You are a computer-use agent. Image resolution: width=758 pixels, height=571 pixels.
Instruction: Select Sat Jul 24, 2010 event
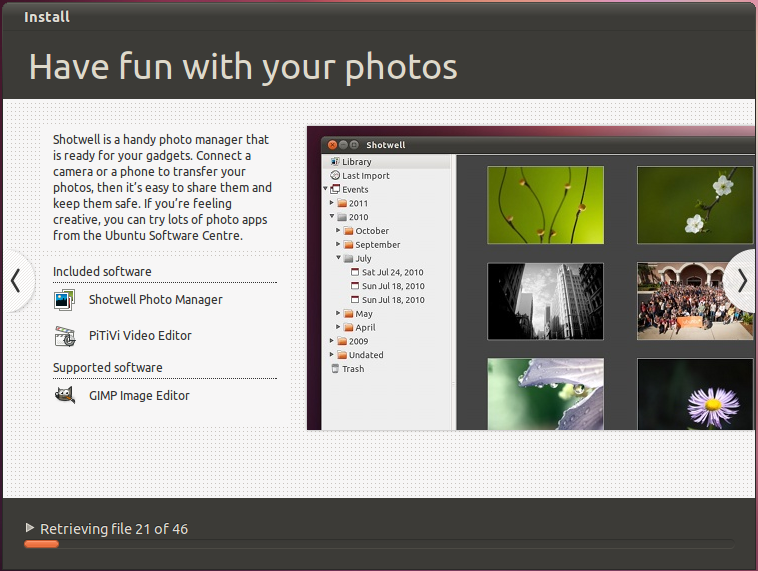(x=392, y=272)
